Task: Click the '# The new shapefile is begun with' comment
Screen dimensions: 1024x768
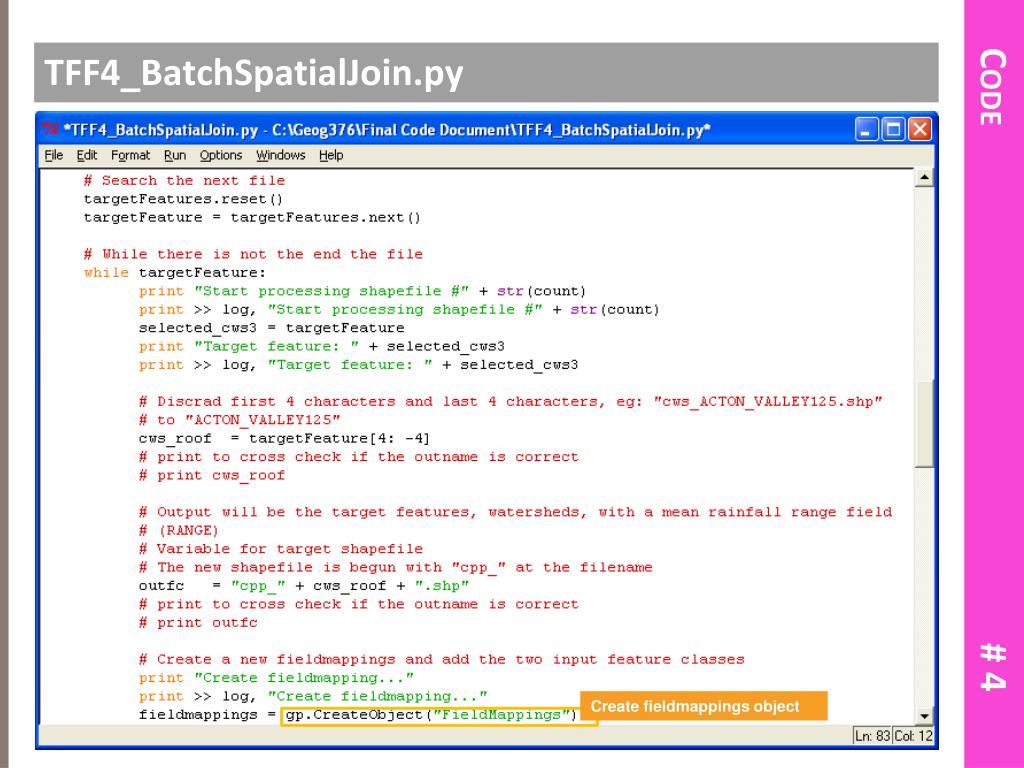Action: tap(396, 568)
